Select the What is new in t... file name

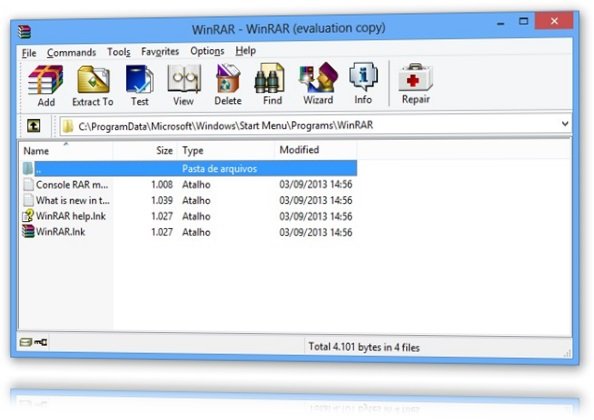[73, 200]
